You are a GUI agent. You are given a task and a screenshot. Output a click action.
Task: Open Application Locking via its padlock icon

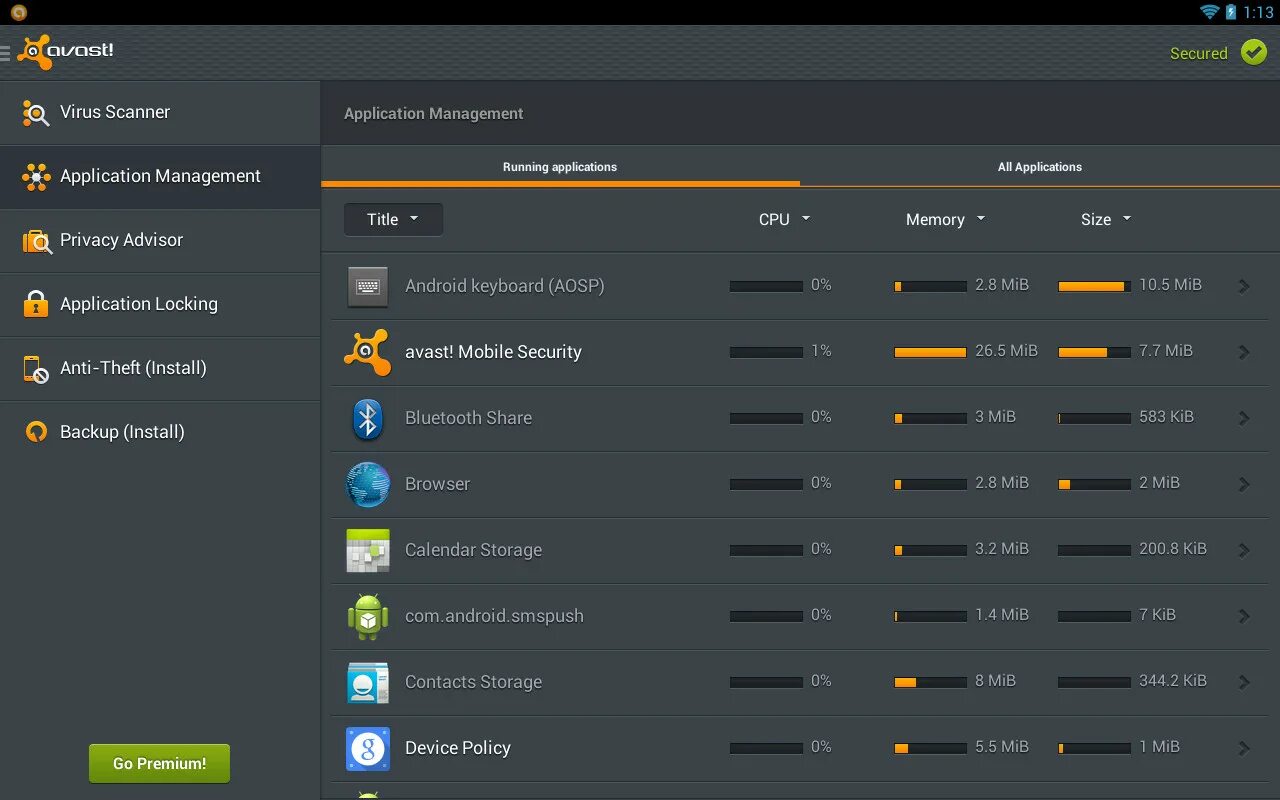(x=34, y=304)
